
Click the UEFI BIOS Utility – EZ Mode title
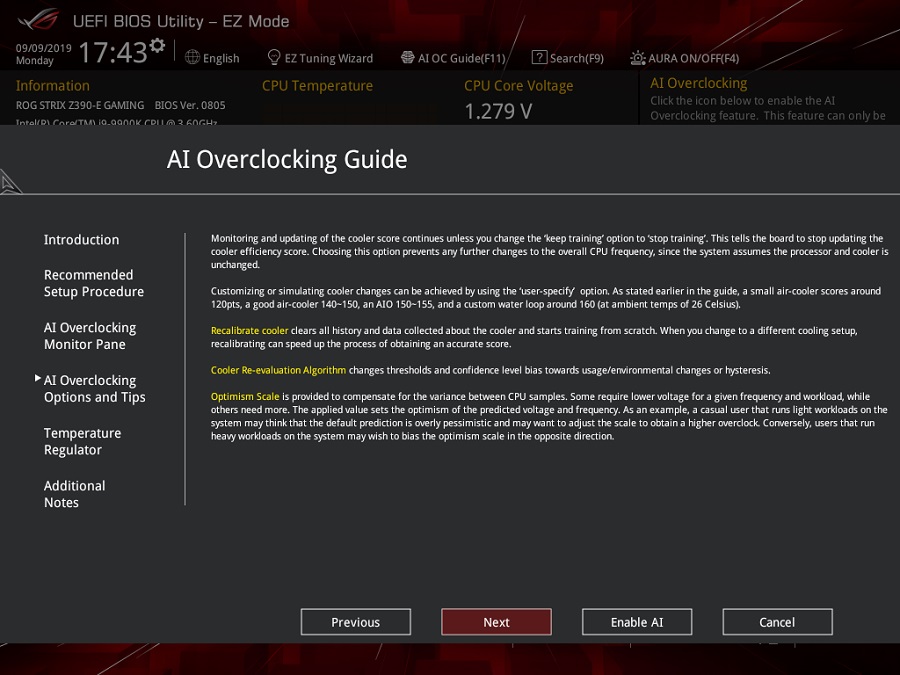pos(181,21)
